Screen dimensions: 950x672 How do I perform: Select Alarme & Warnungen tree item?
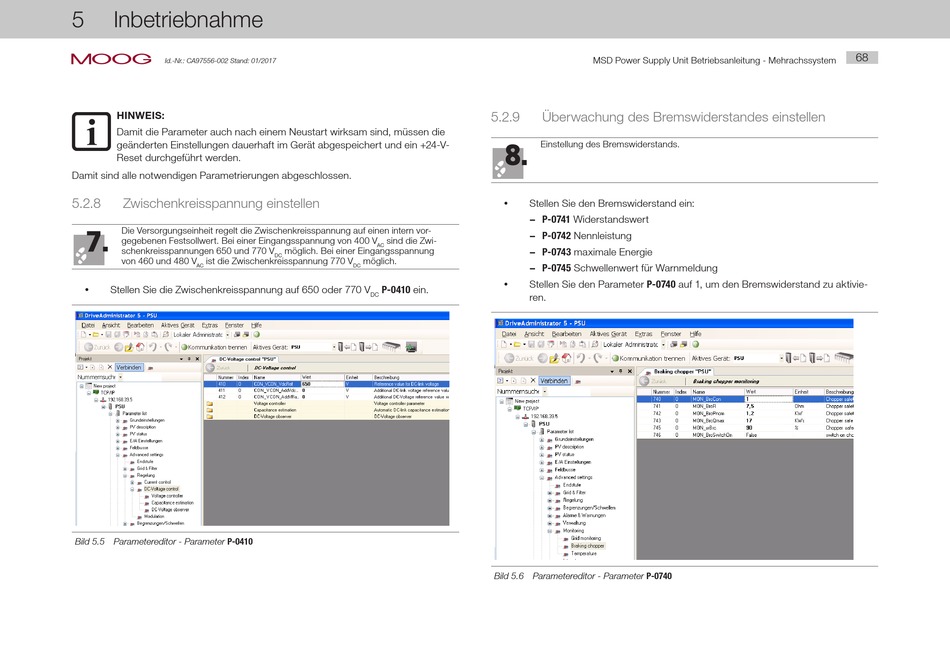coord(584,515)
